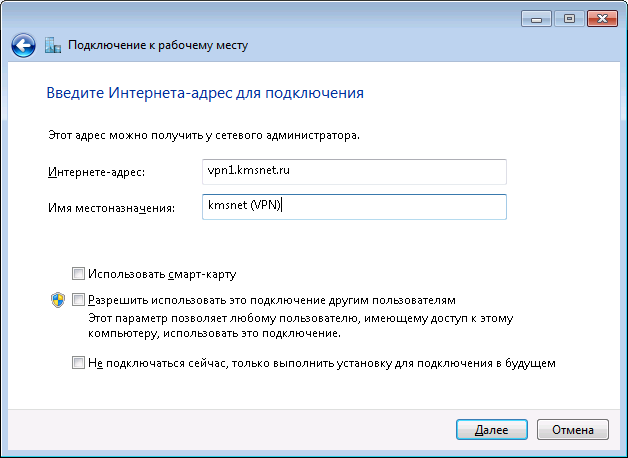Screen dimensions: 628x458
Task: Check Разрешить использовать это подключение другим пользователям
Action: click(78, 299)
